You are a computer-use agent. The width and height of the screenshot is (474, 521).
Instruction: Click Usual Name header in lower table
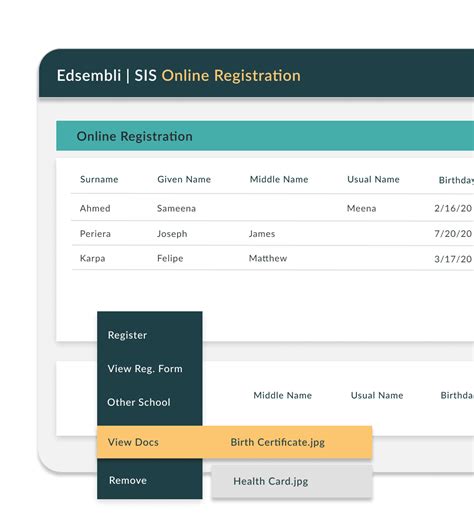[377, 395]
